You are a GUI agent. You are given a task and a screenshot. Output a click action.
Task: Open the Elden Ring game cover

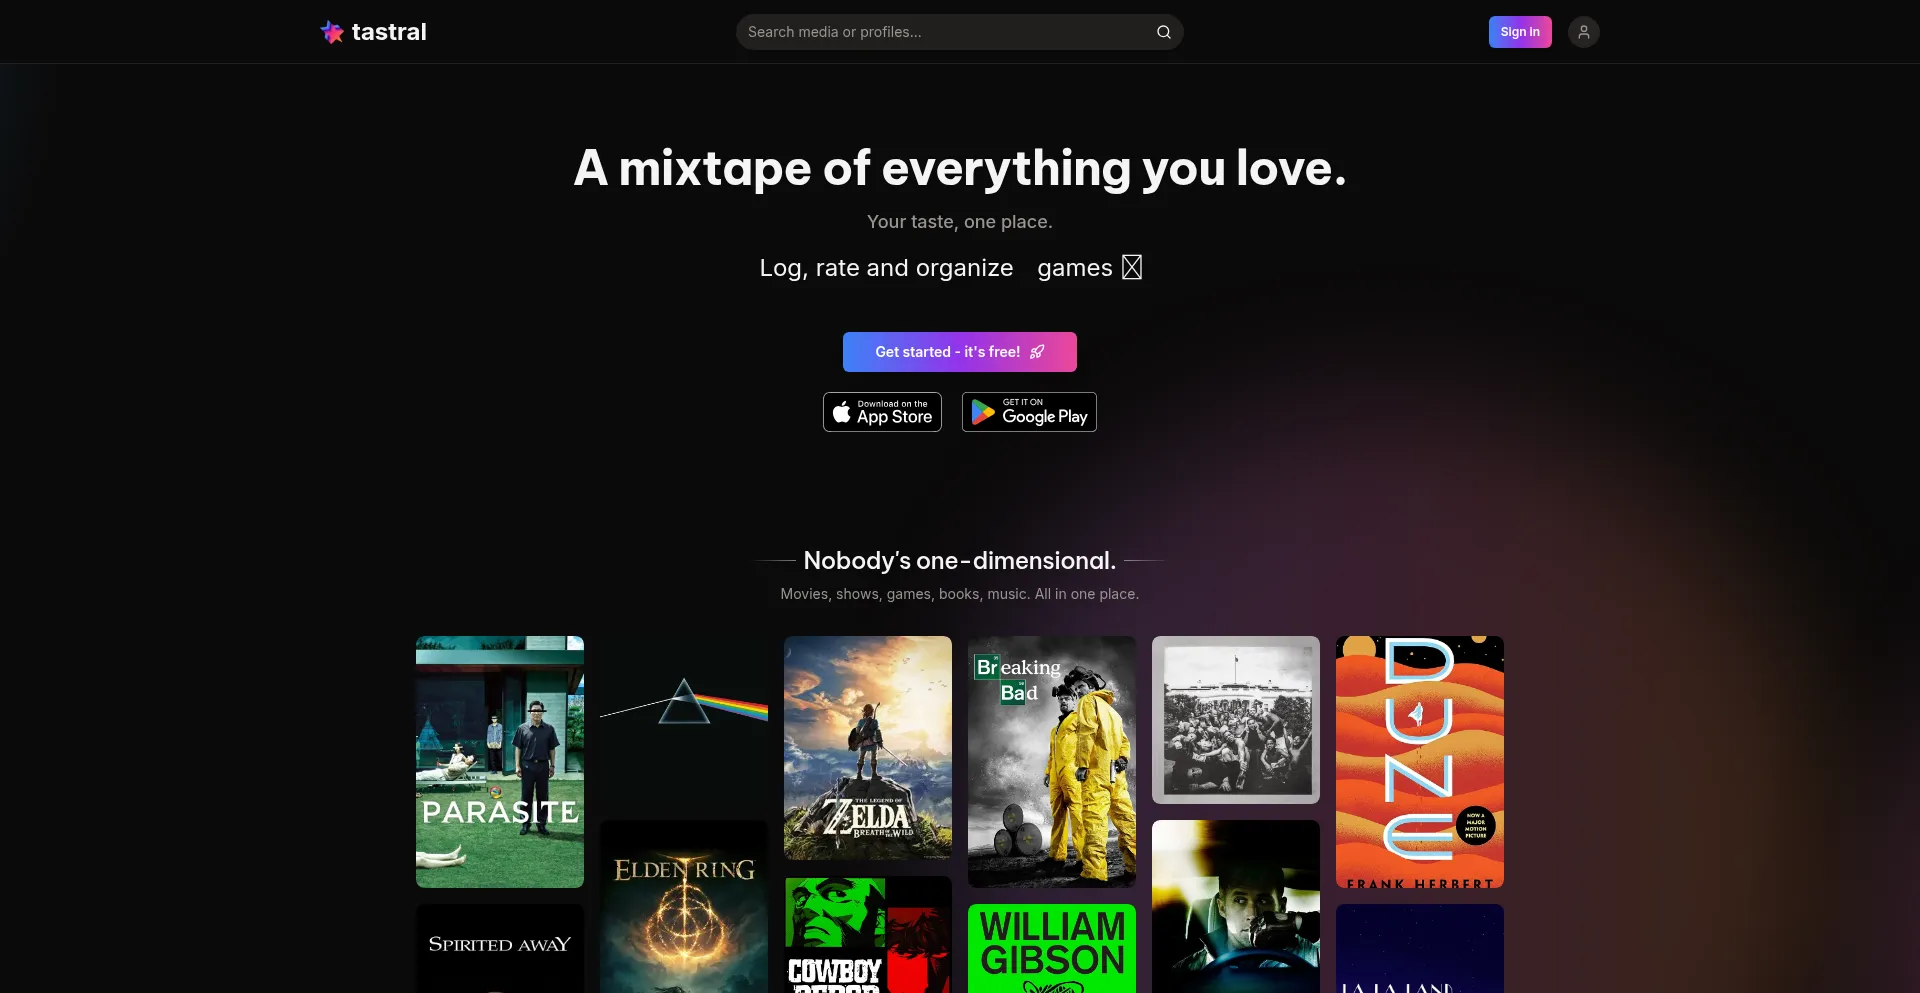(x=684, y=907)
